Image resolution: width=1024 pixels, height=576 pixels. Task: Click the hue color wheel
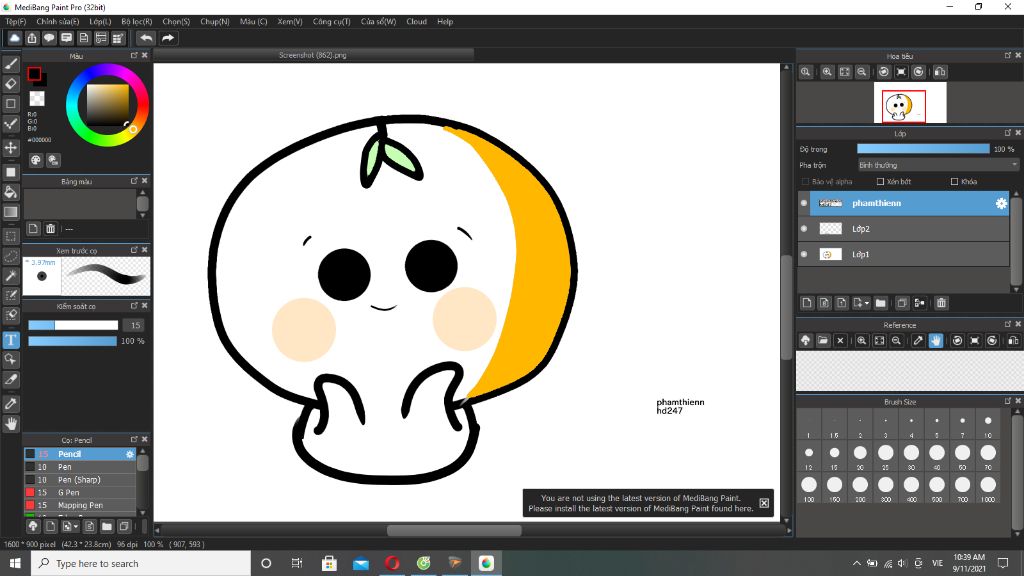tap(107, 105)
